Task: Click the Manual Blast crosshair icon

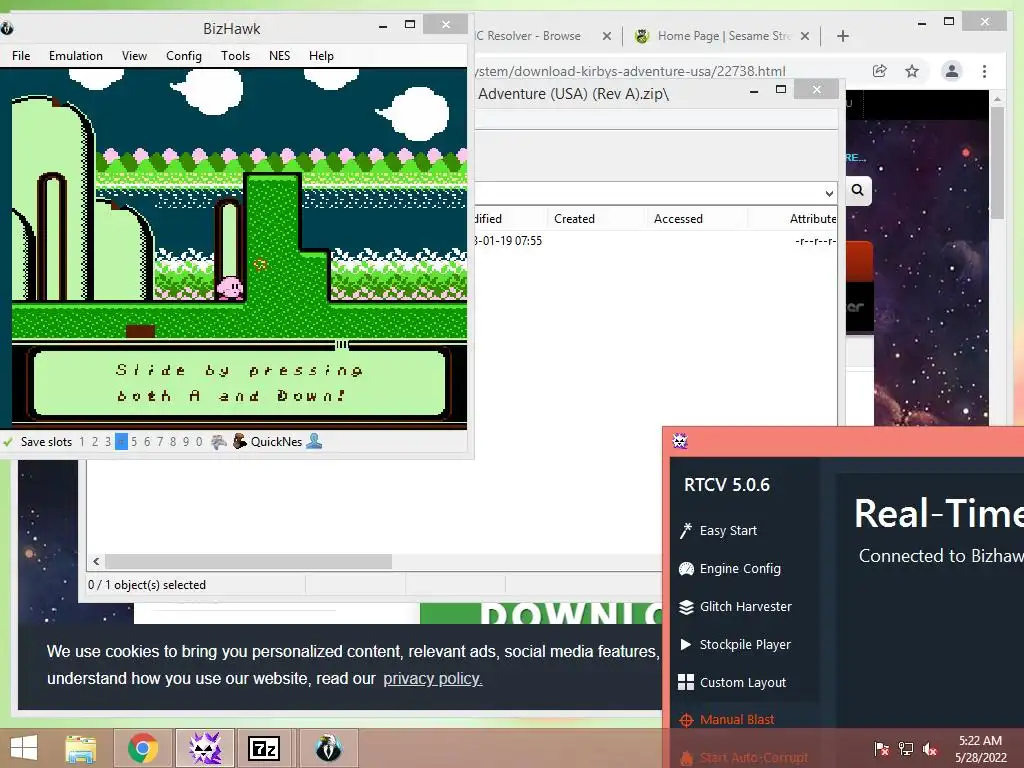Action: click(x=686, y=720)
